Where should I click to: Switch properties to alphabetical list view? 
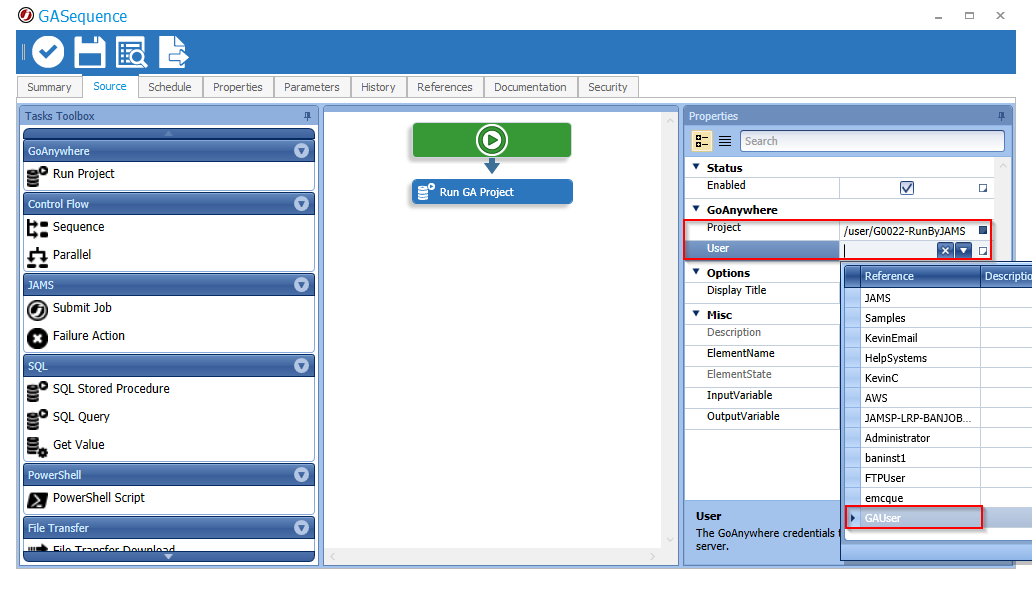[725, 141]
